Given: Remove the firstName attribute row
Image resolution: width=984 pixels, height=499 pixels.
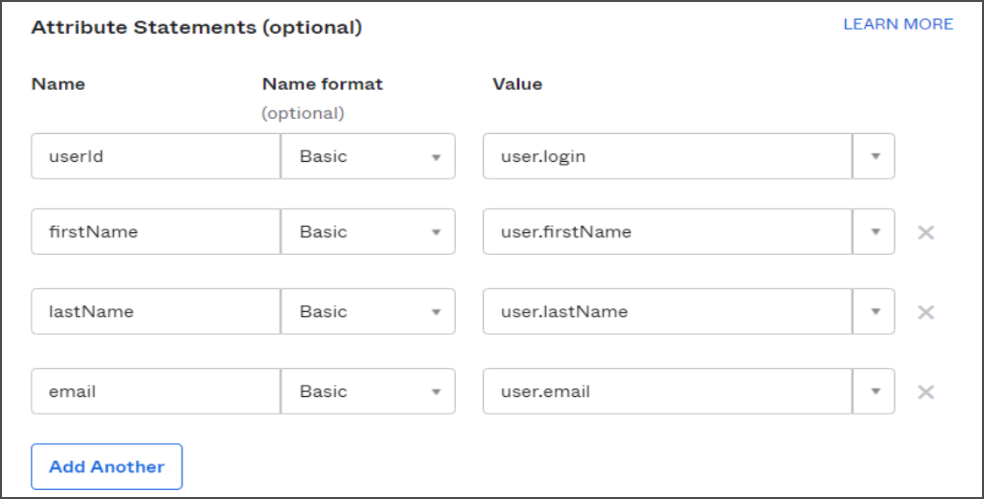Looking at the screenshot, I should click(926, 232).
